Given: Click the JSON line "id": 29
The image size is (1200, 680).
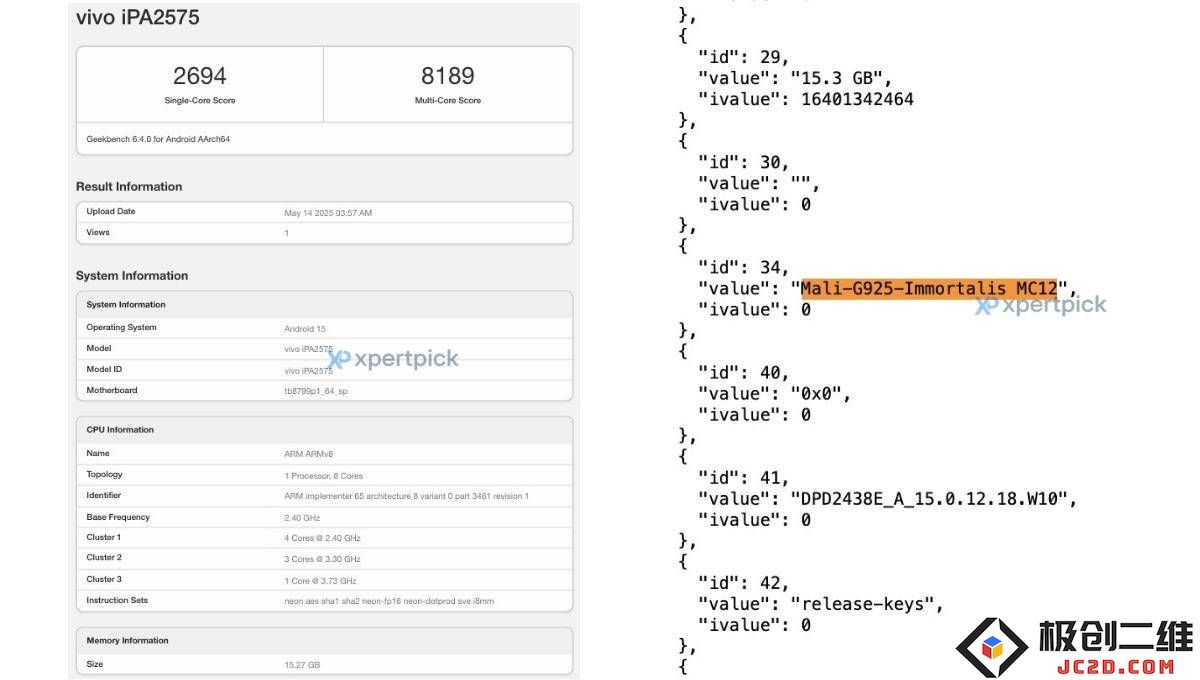Looking at the screenshot, I should click(744, 57).
